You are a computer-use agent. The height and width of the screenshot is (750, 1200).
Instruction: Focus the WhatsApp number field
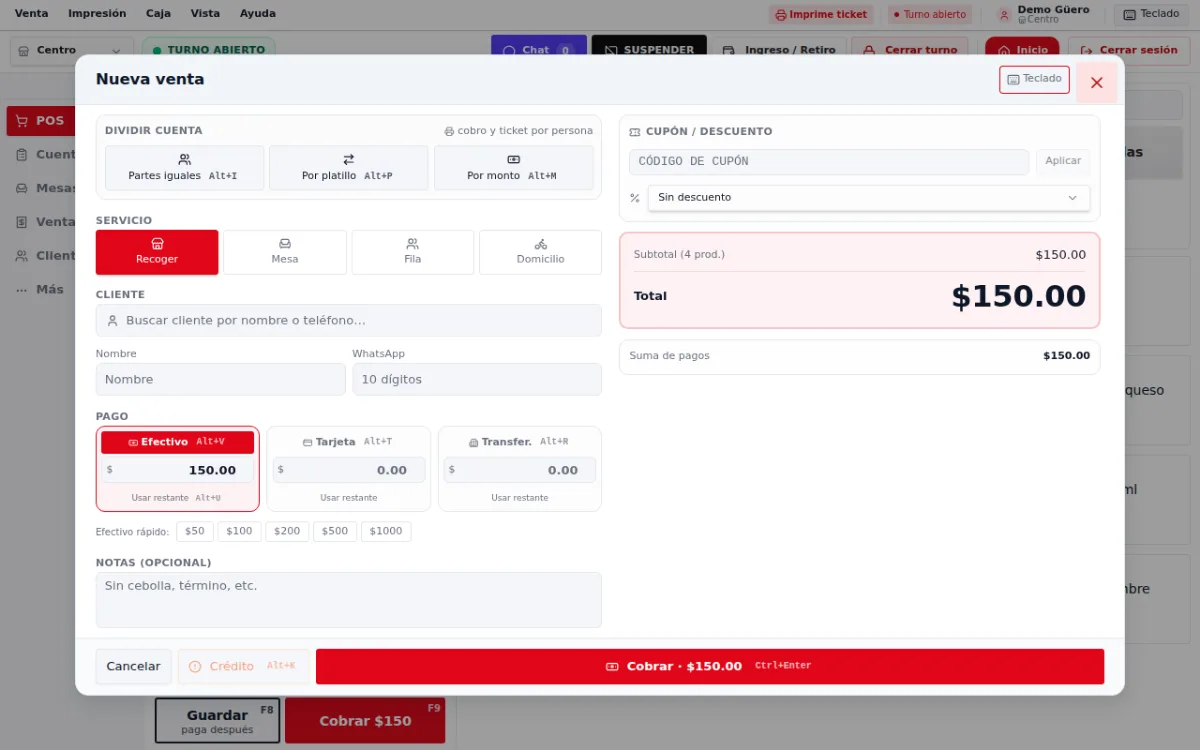coord(477,379)
